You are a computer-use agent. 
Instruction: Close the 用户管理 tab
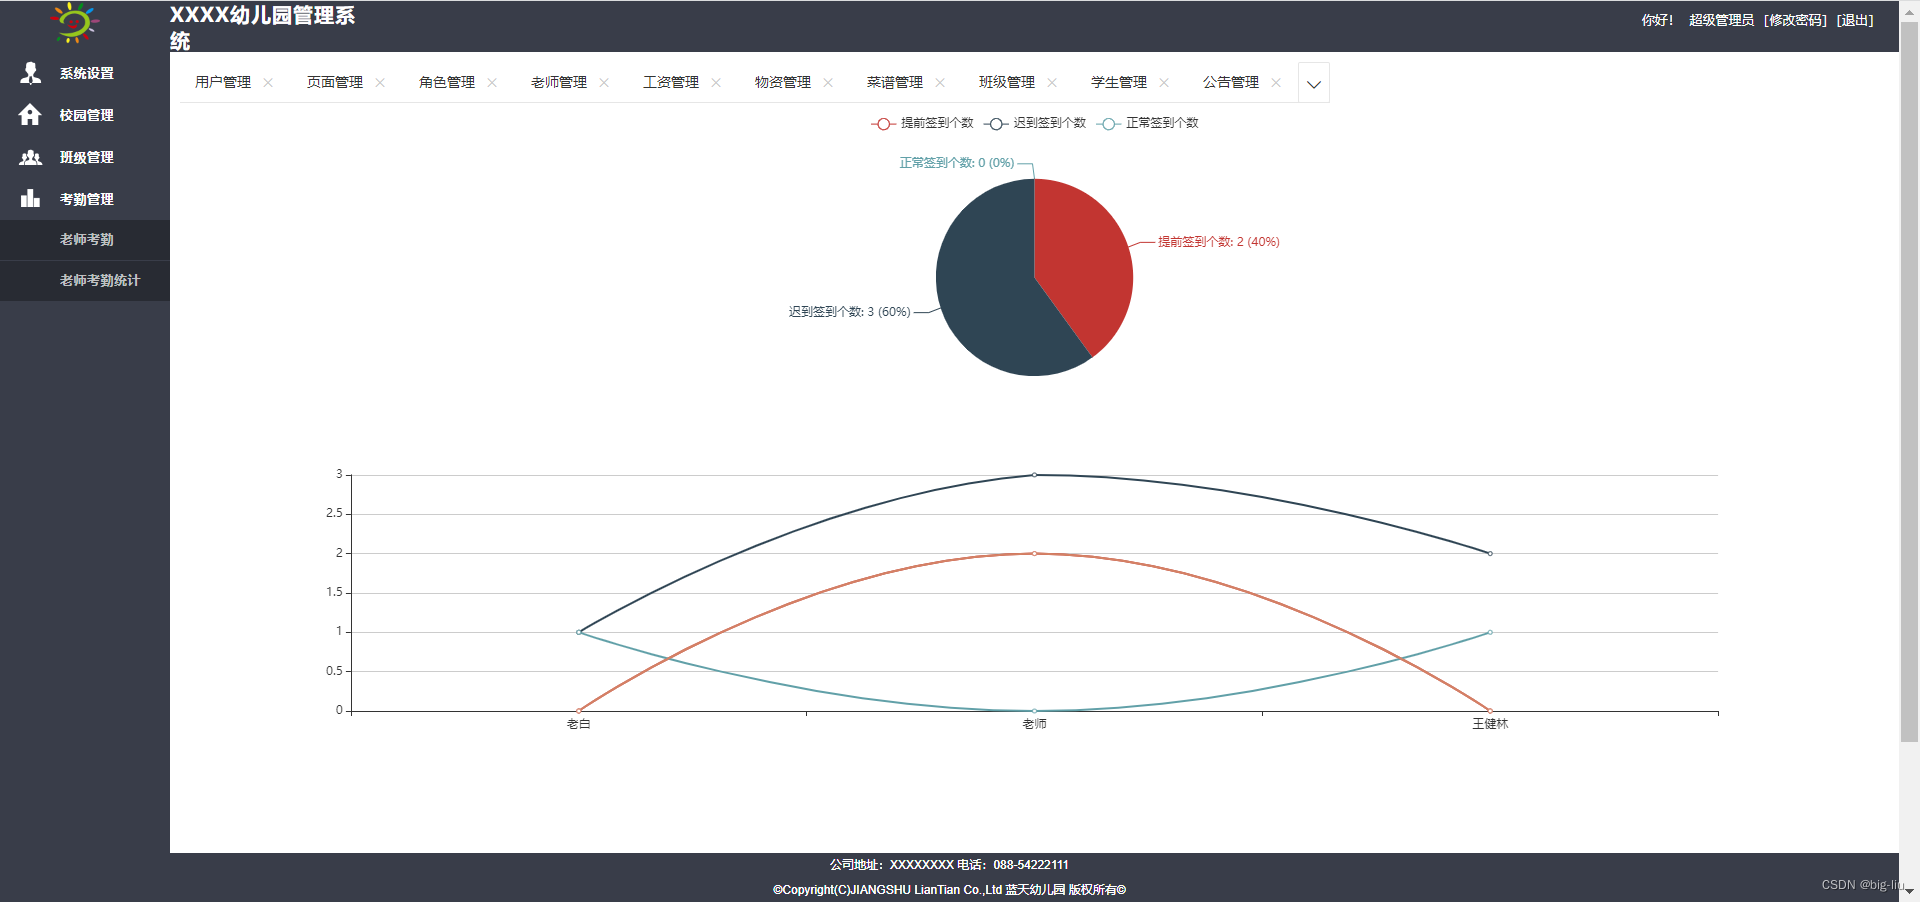tap(268, 83)
